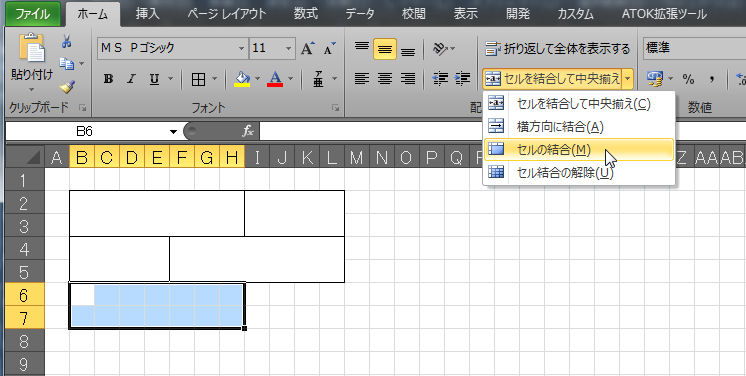This screenshot has height=376, width=746.
Task: Apply the borders grid icon
Action: point(198,79)
